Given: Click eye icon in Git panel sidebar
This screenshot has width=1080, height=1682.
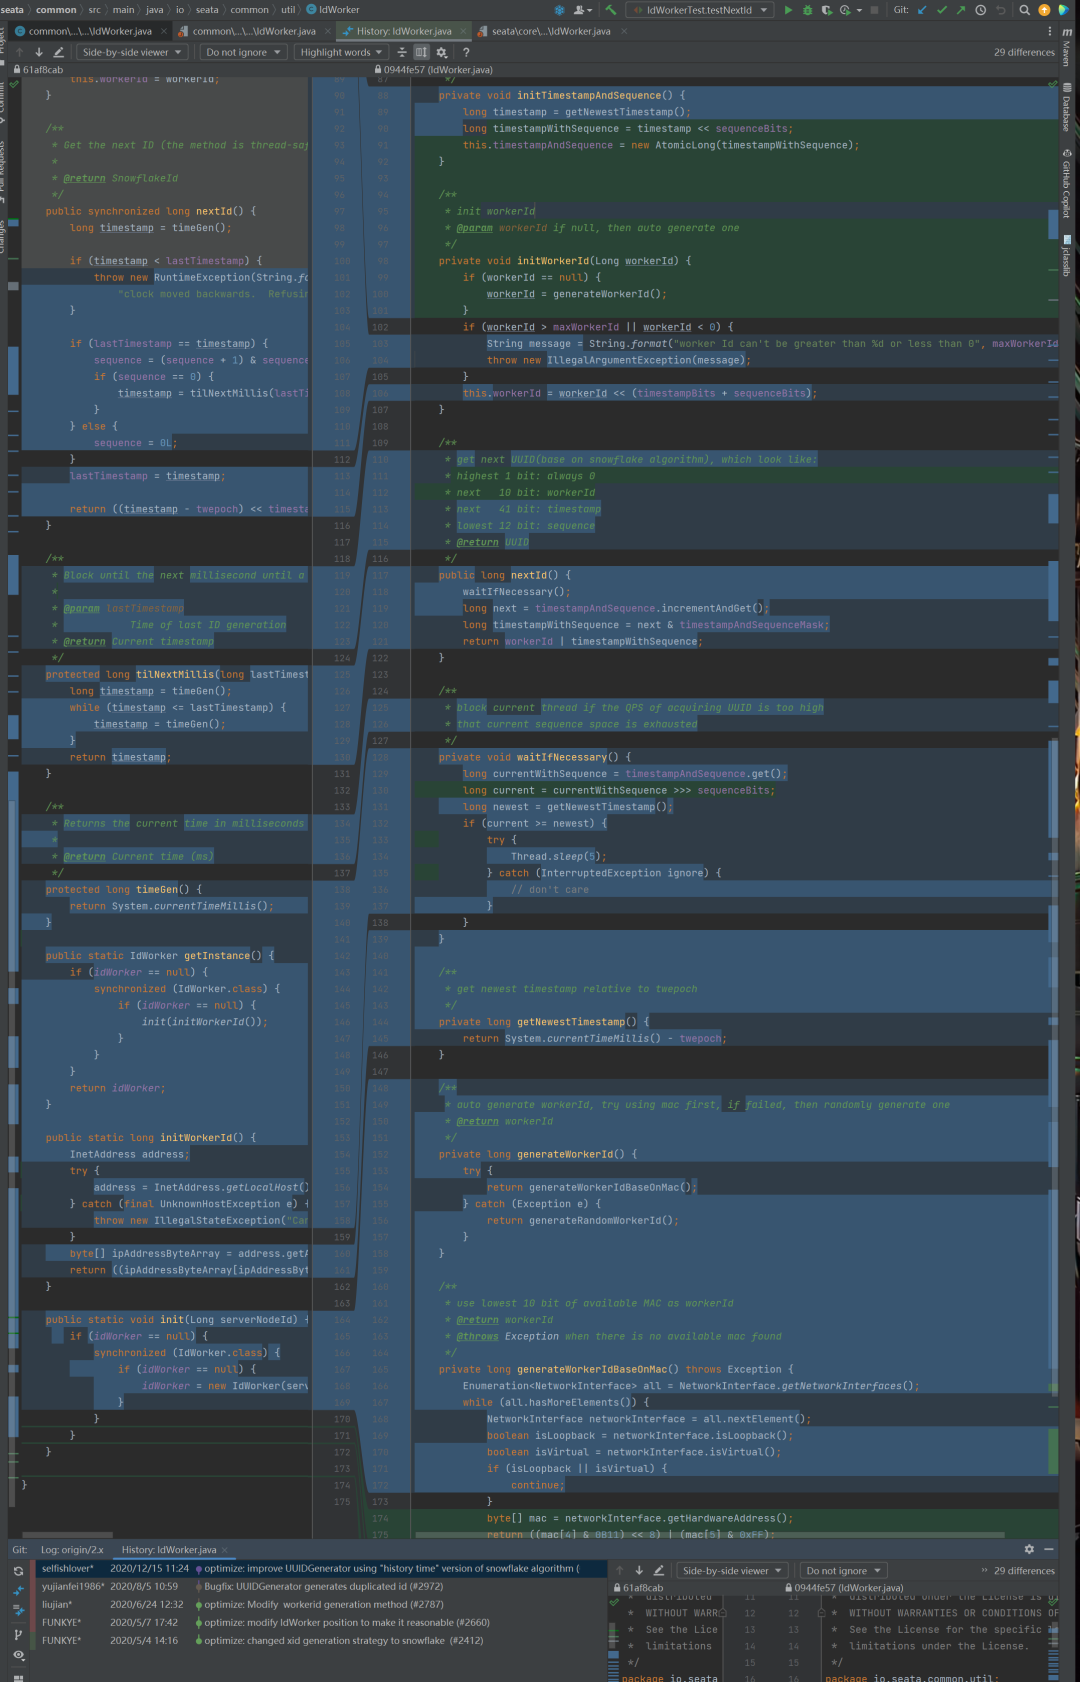Looking at the screenshot, I should pos(18,1655).
